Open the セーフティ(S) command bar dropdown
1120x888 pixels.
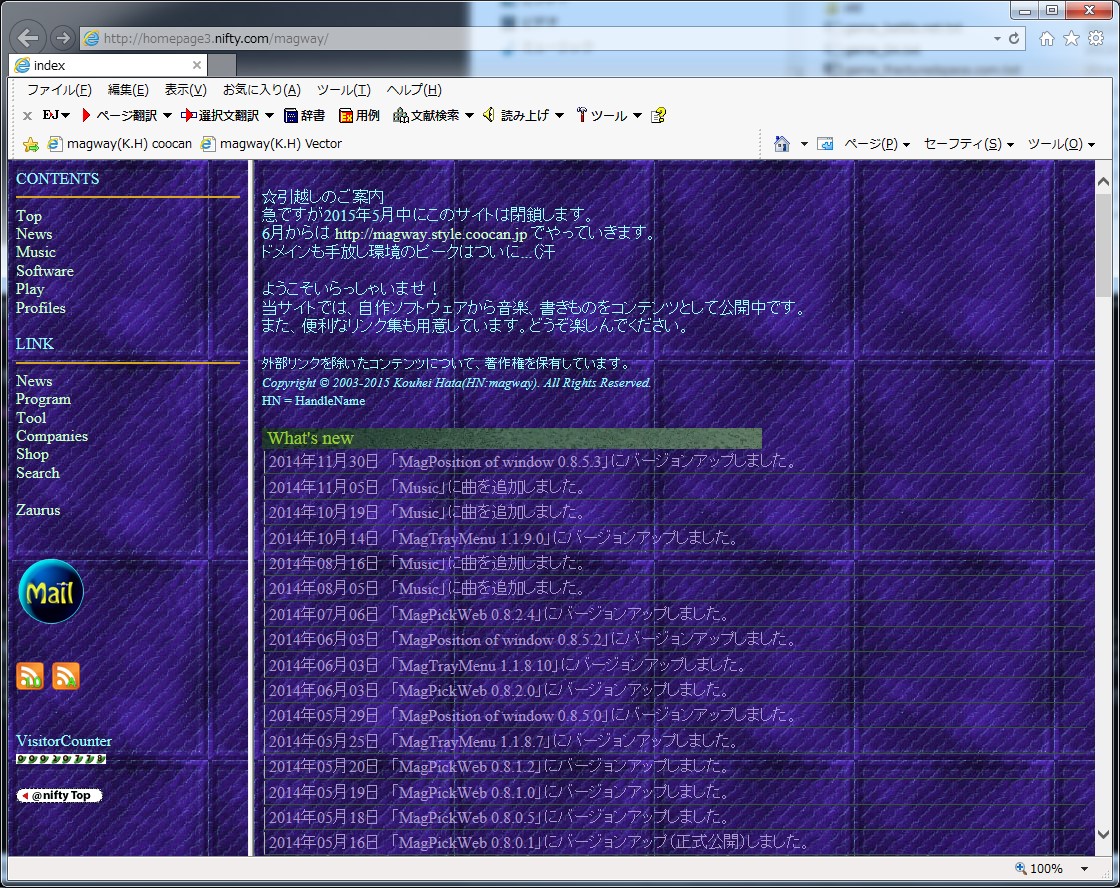[x=969, y=144]
